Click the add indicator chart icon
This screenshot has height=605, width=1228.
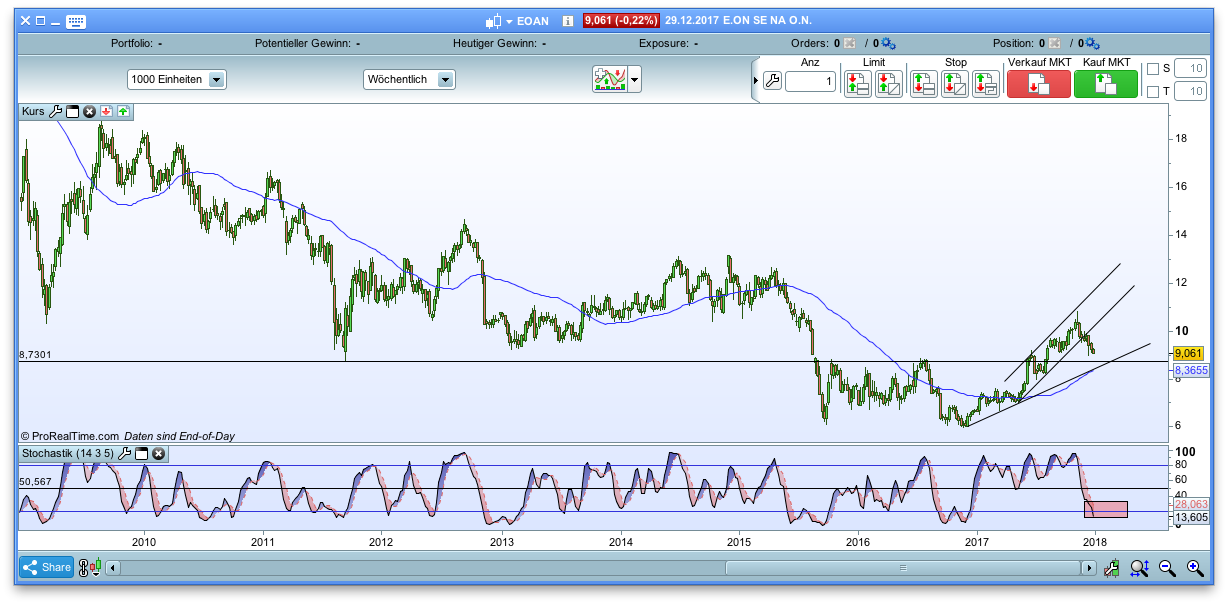click(609, 79)
